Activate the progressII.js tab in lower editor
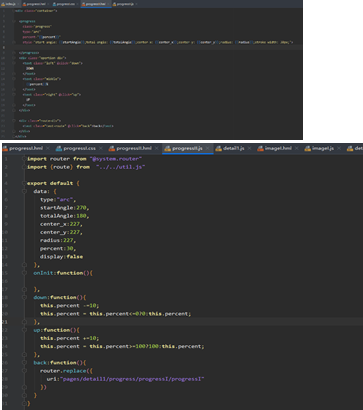This screenshot has height=410, width=363. coord(187,148)
